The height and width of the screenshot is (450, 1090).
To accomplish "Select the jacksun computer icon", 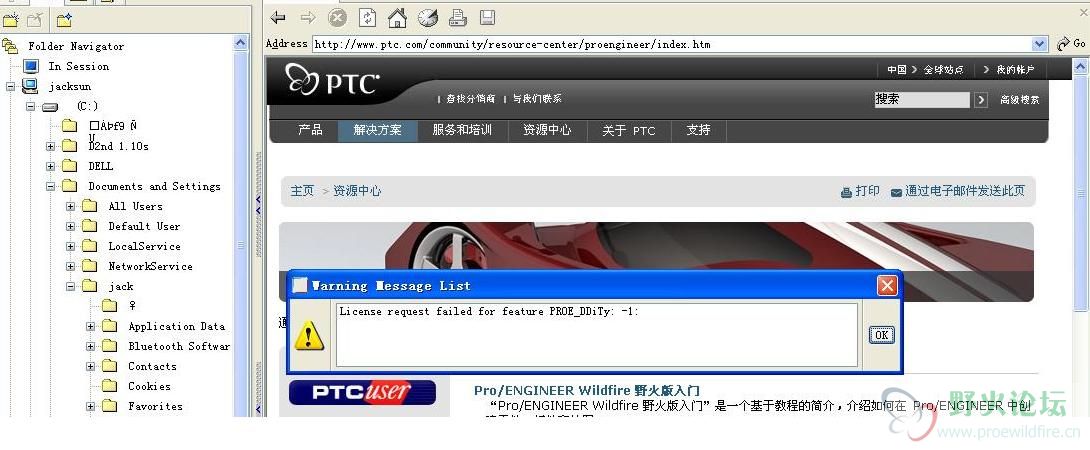I will (x=30, y=86).
